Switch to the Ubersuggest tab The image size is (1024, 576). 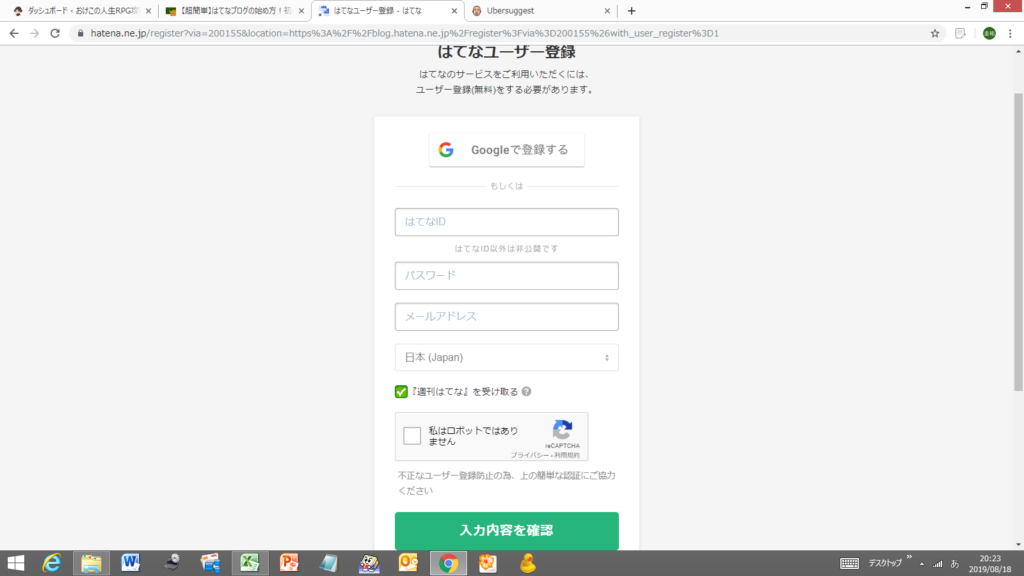coord(539,10)
